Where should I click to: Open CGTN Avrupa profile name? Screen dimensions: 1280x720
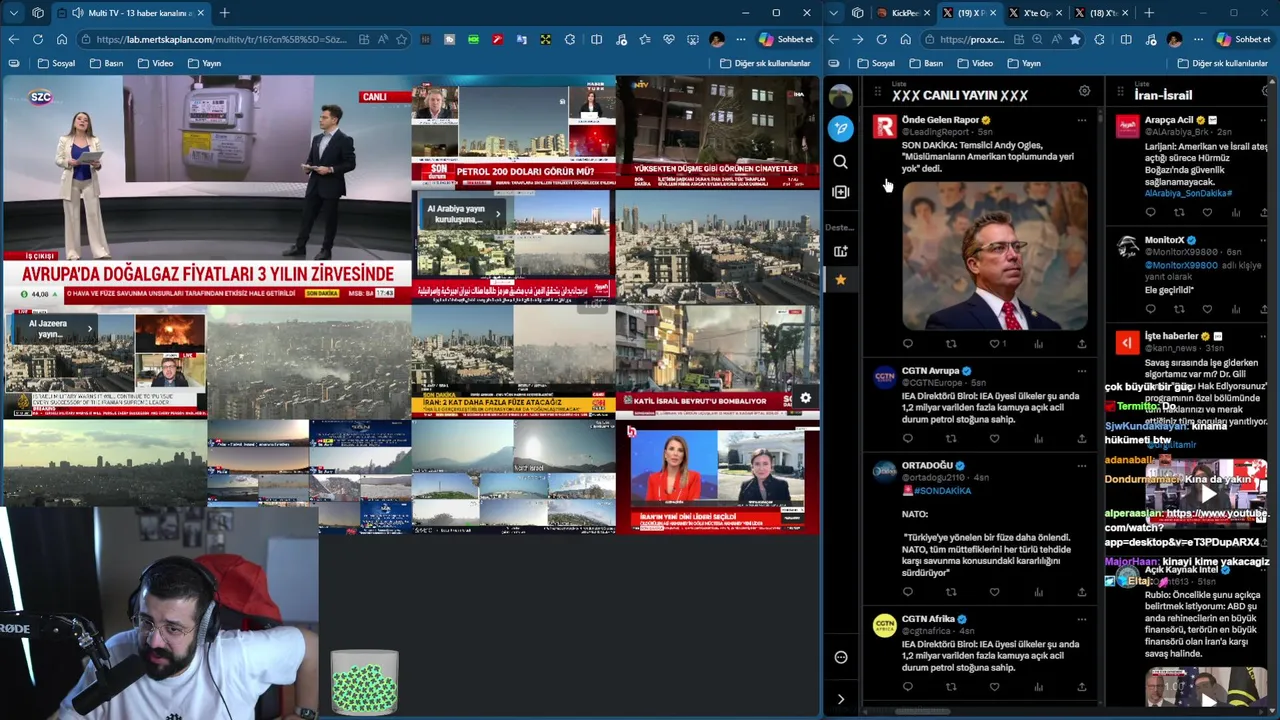click(930, 371)
